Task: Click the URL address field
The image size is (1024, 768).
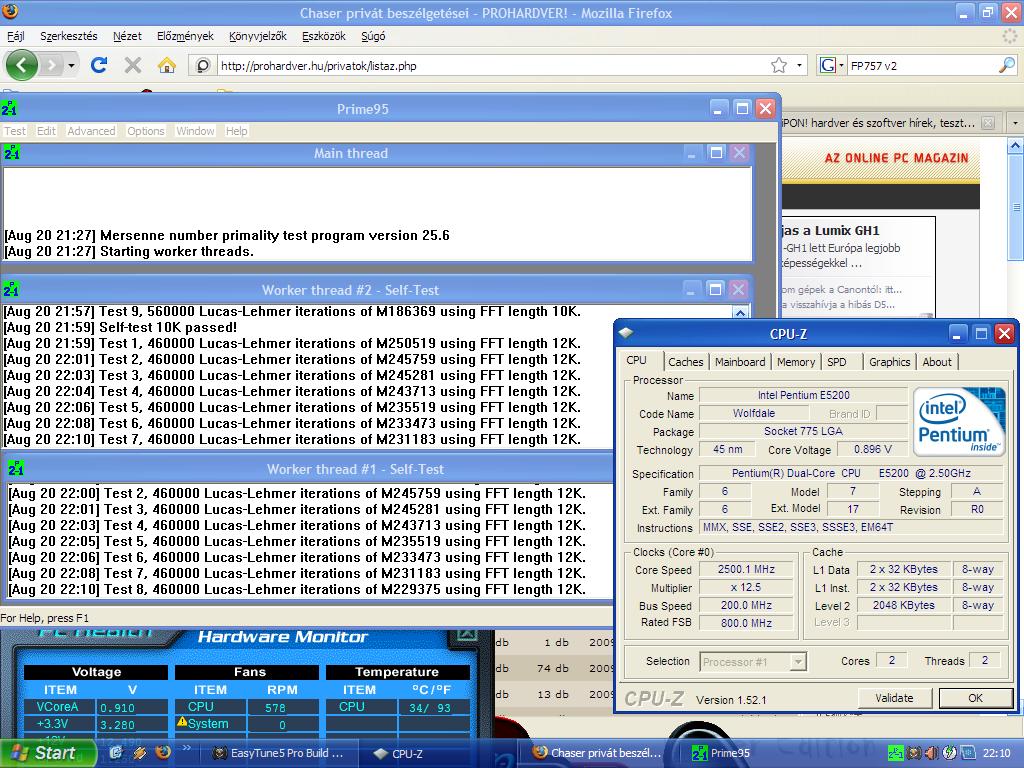Action: pyautogui.click(x=492, y=65)
